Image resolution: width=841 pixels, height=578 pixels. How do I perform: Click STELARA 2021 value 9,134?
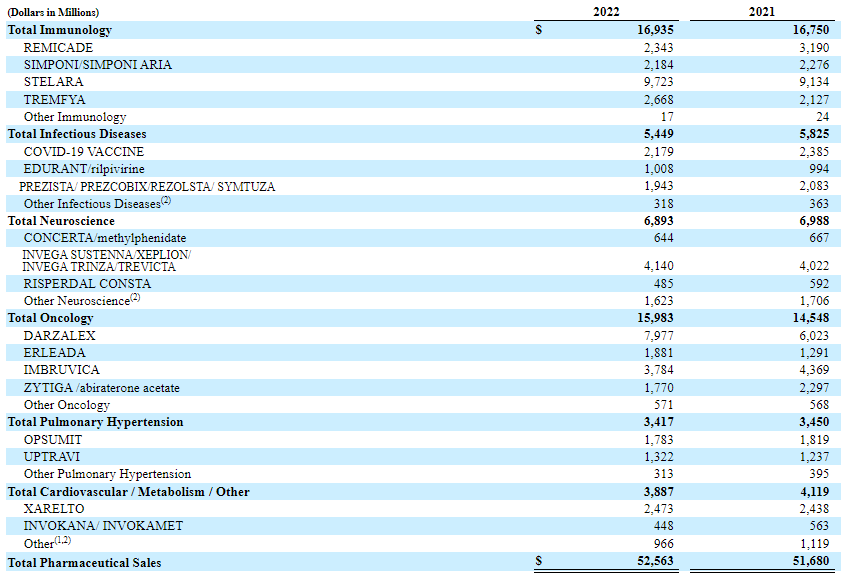click(x=814, y=82)
